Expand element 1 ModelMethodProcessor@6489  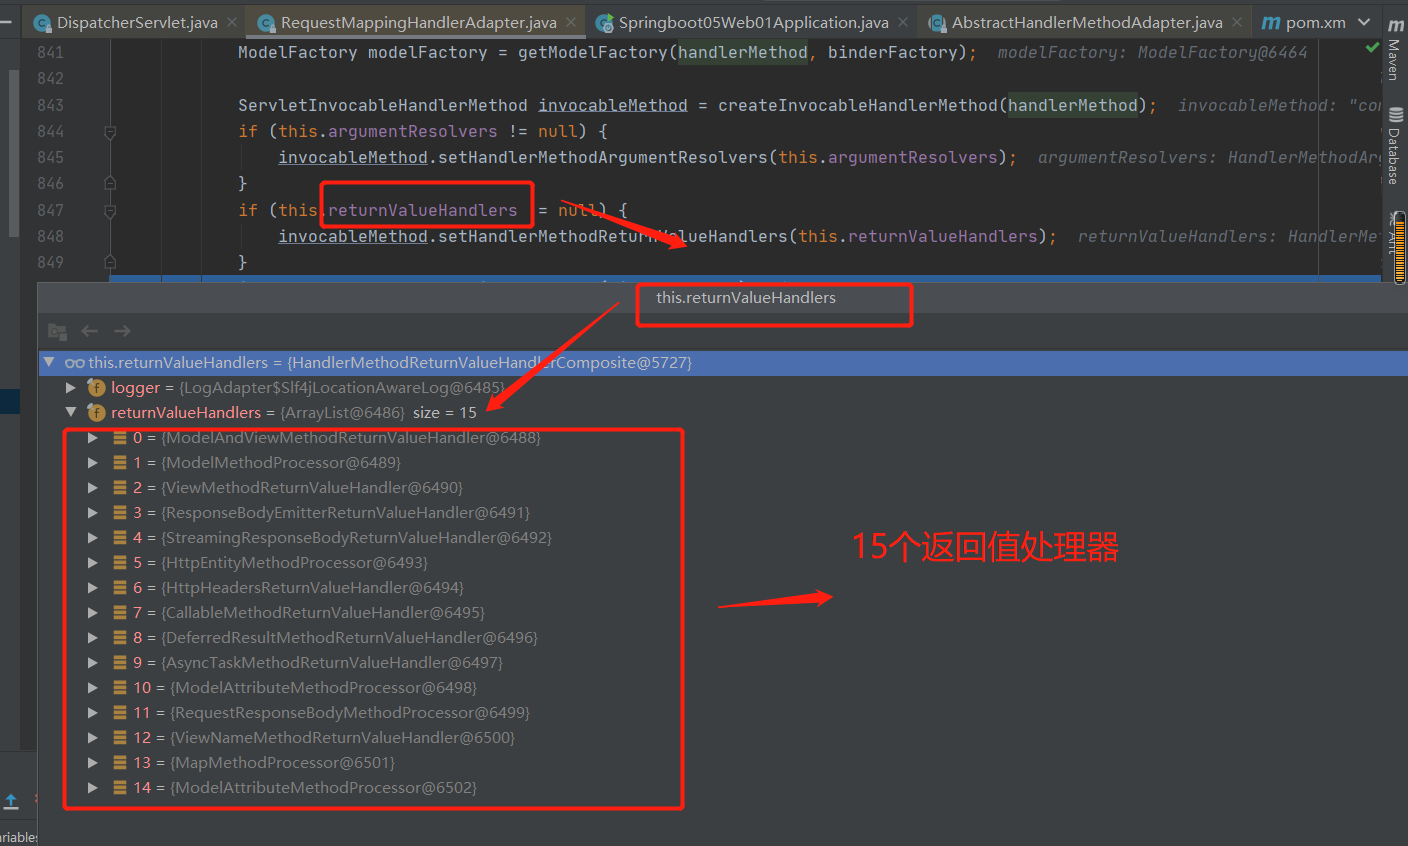pos(93,462)
